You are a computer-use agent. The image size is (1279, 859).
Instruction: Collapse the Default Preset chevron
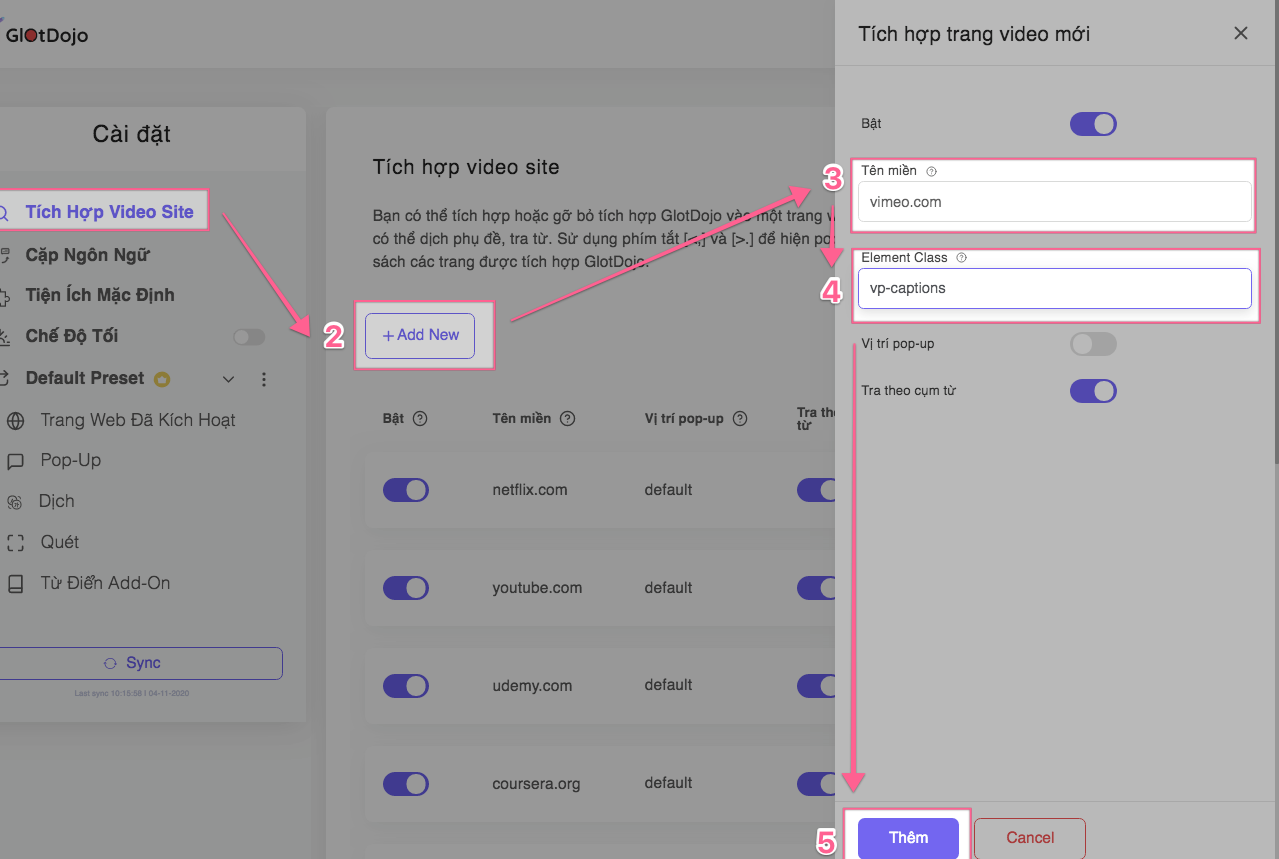(x=228, y=379)
